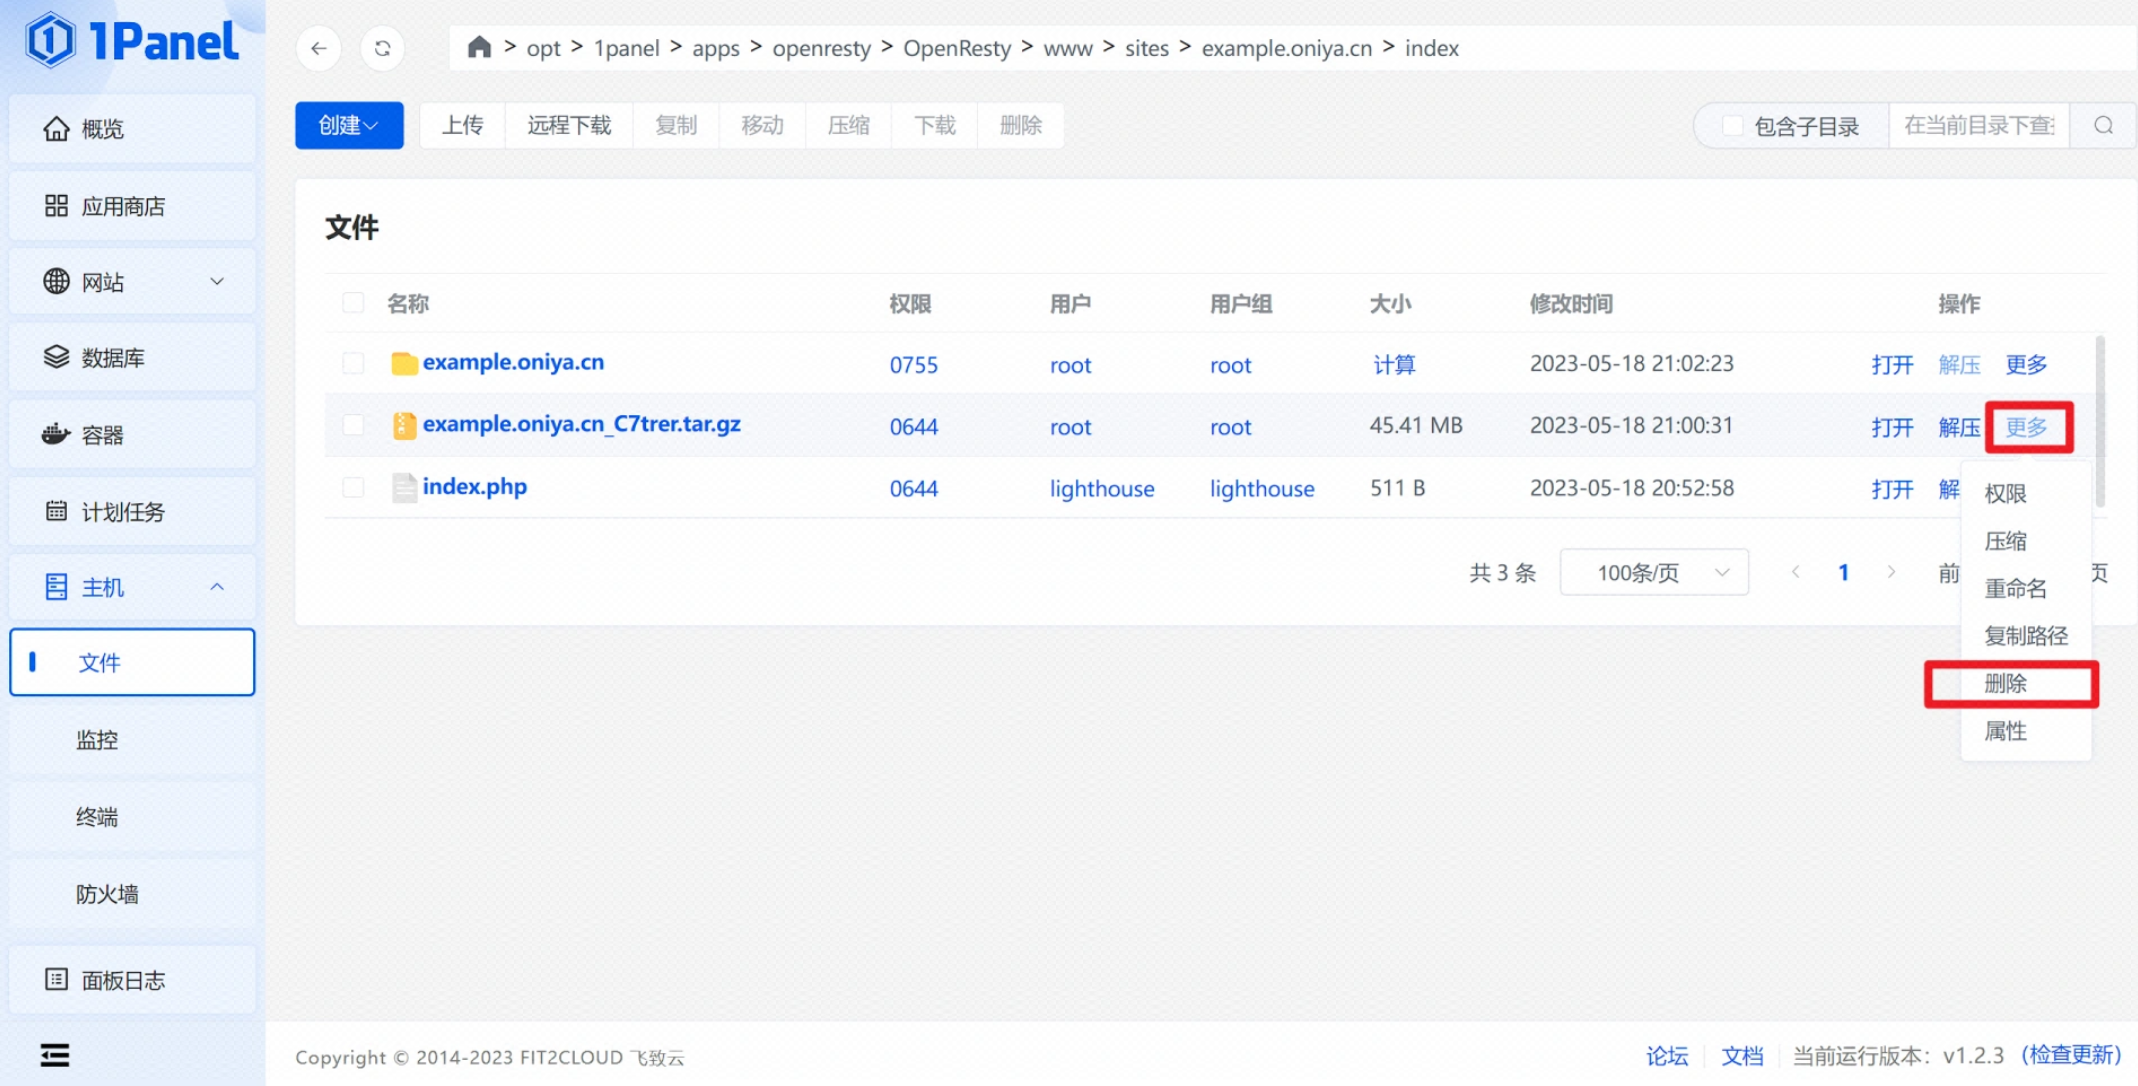Image resolution: width=2138 pixels, height=1086 pixels.
Task: Select the index.php row checkbox
Action: click(353, 487)
